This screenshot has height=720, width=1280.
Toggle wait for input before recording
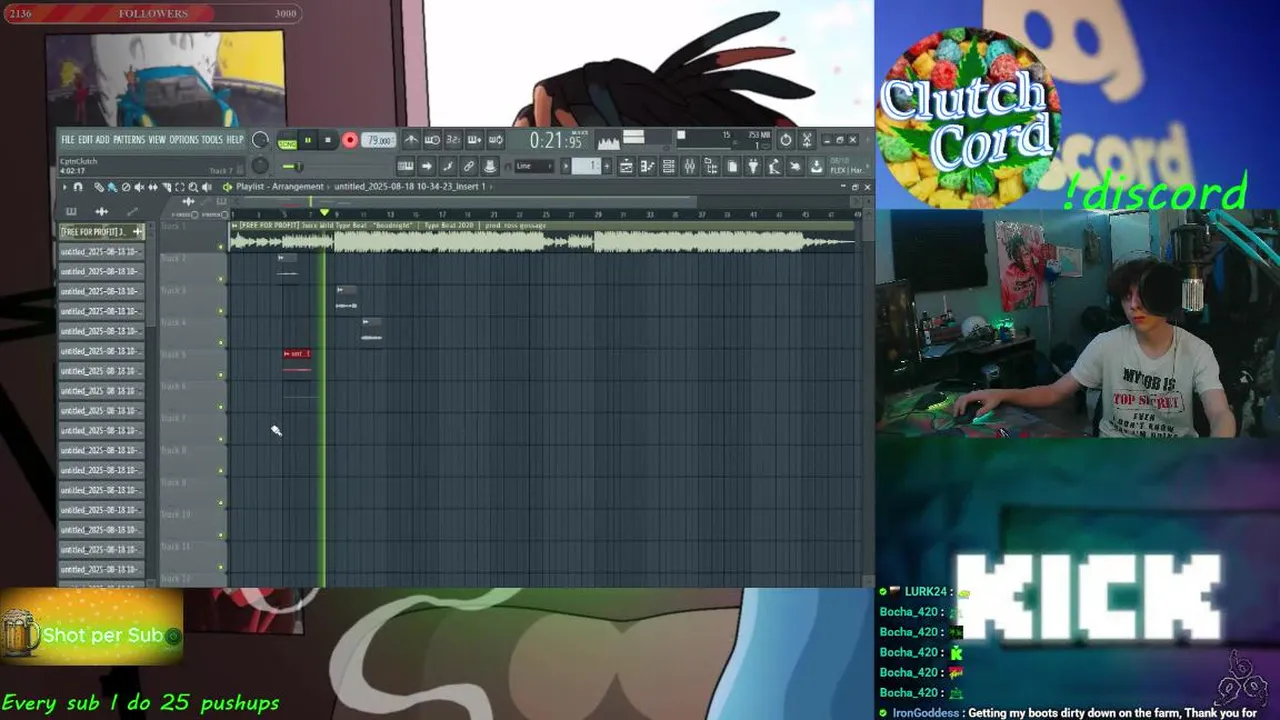432,140
